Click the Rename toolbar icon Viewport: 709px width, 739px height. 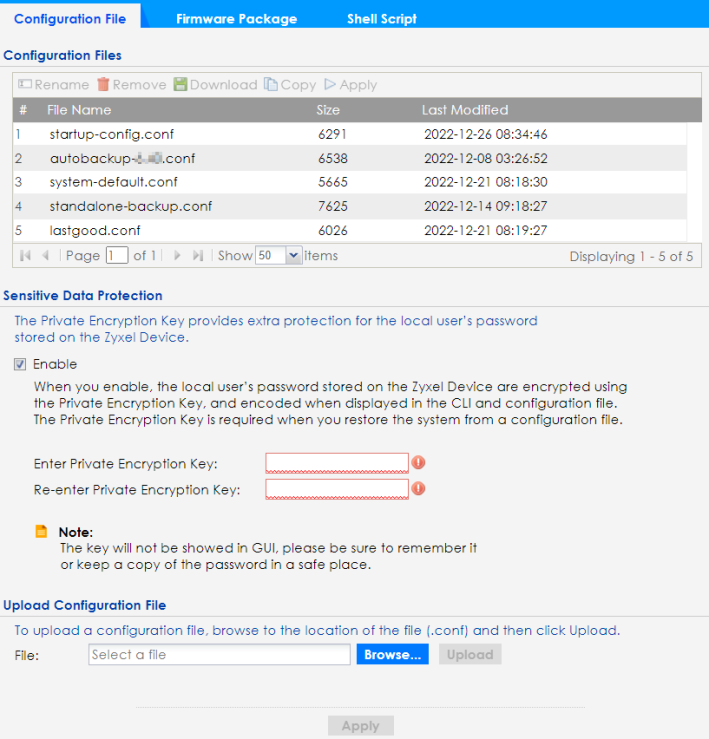26,85
